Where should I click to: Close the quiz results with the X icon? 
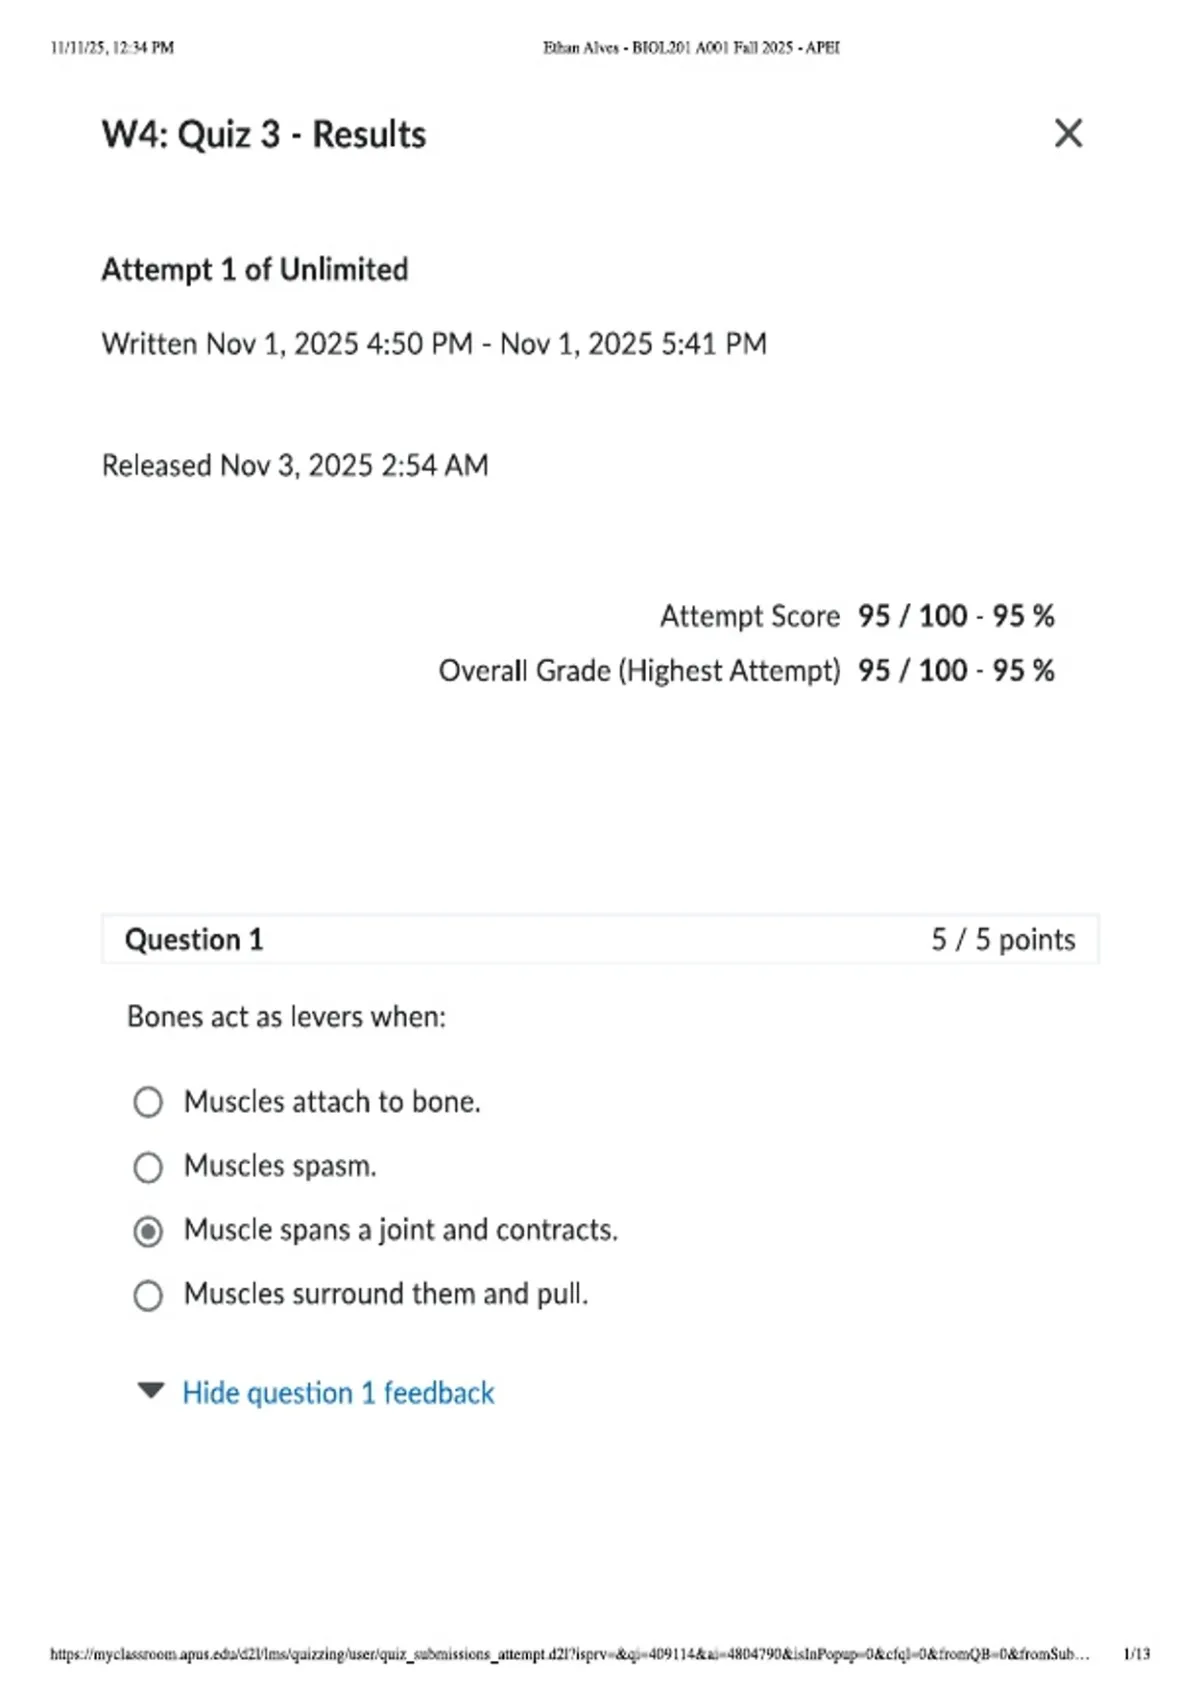1068,133
